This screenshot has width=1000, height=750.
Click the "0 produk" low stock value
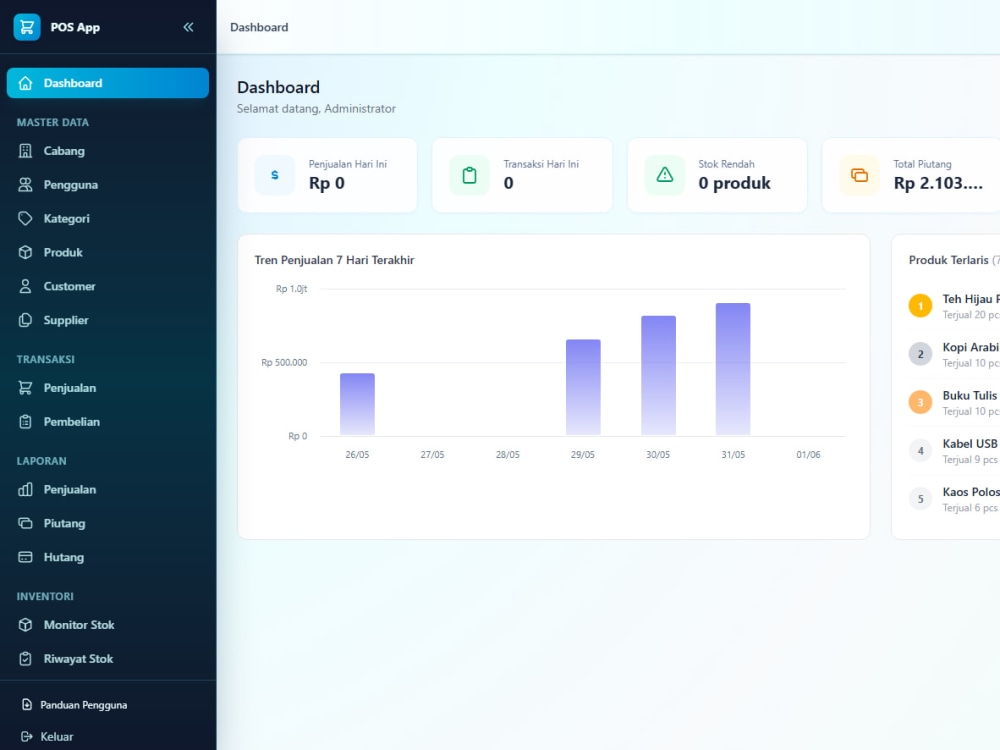[x=734, y=184]
